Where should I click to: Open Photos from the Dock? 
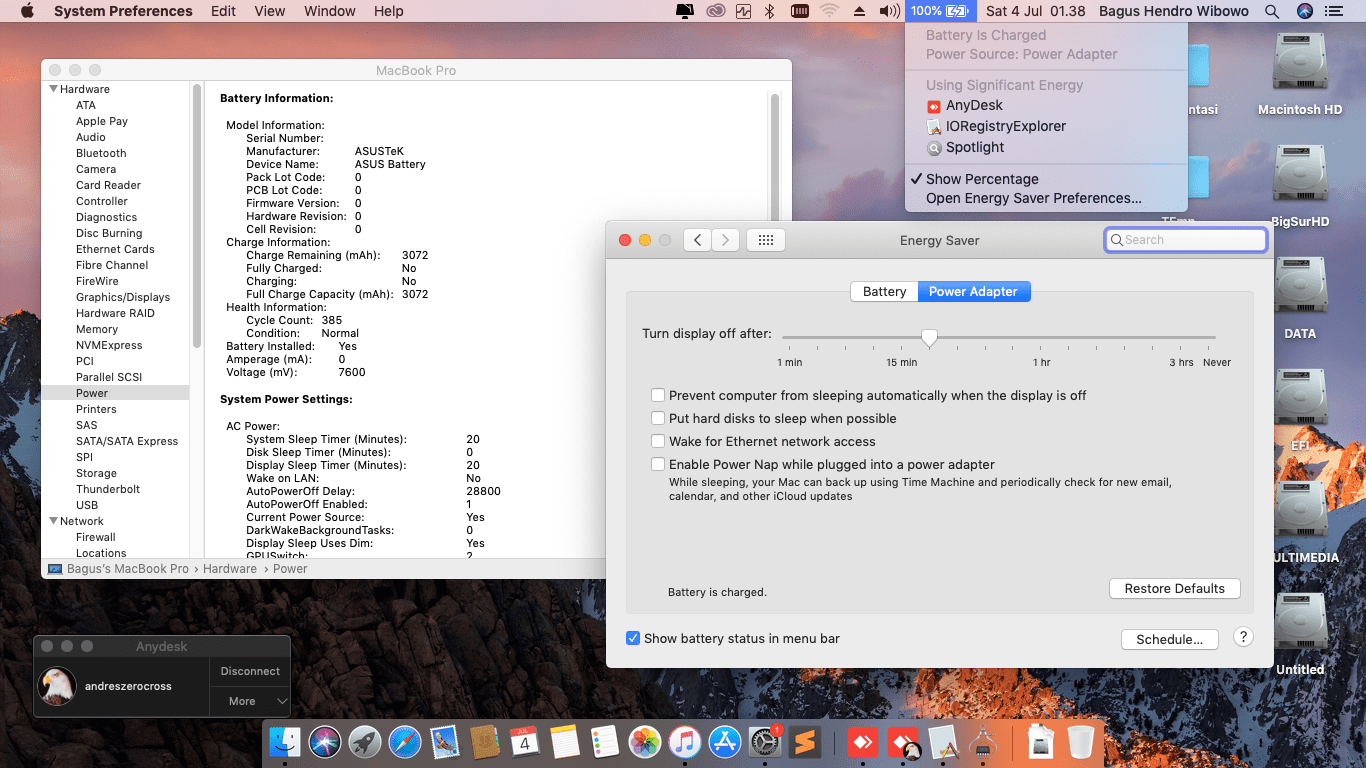point(645,742)
